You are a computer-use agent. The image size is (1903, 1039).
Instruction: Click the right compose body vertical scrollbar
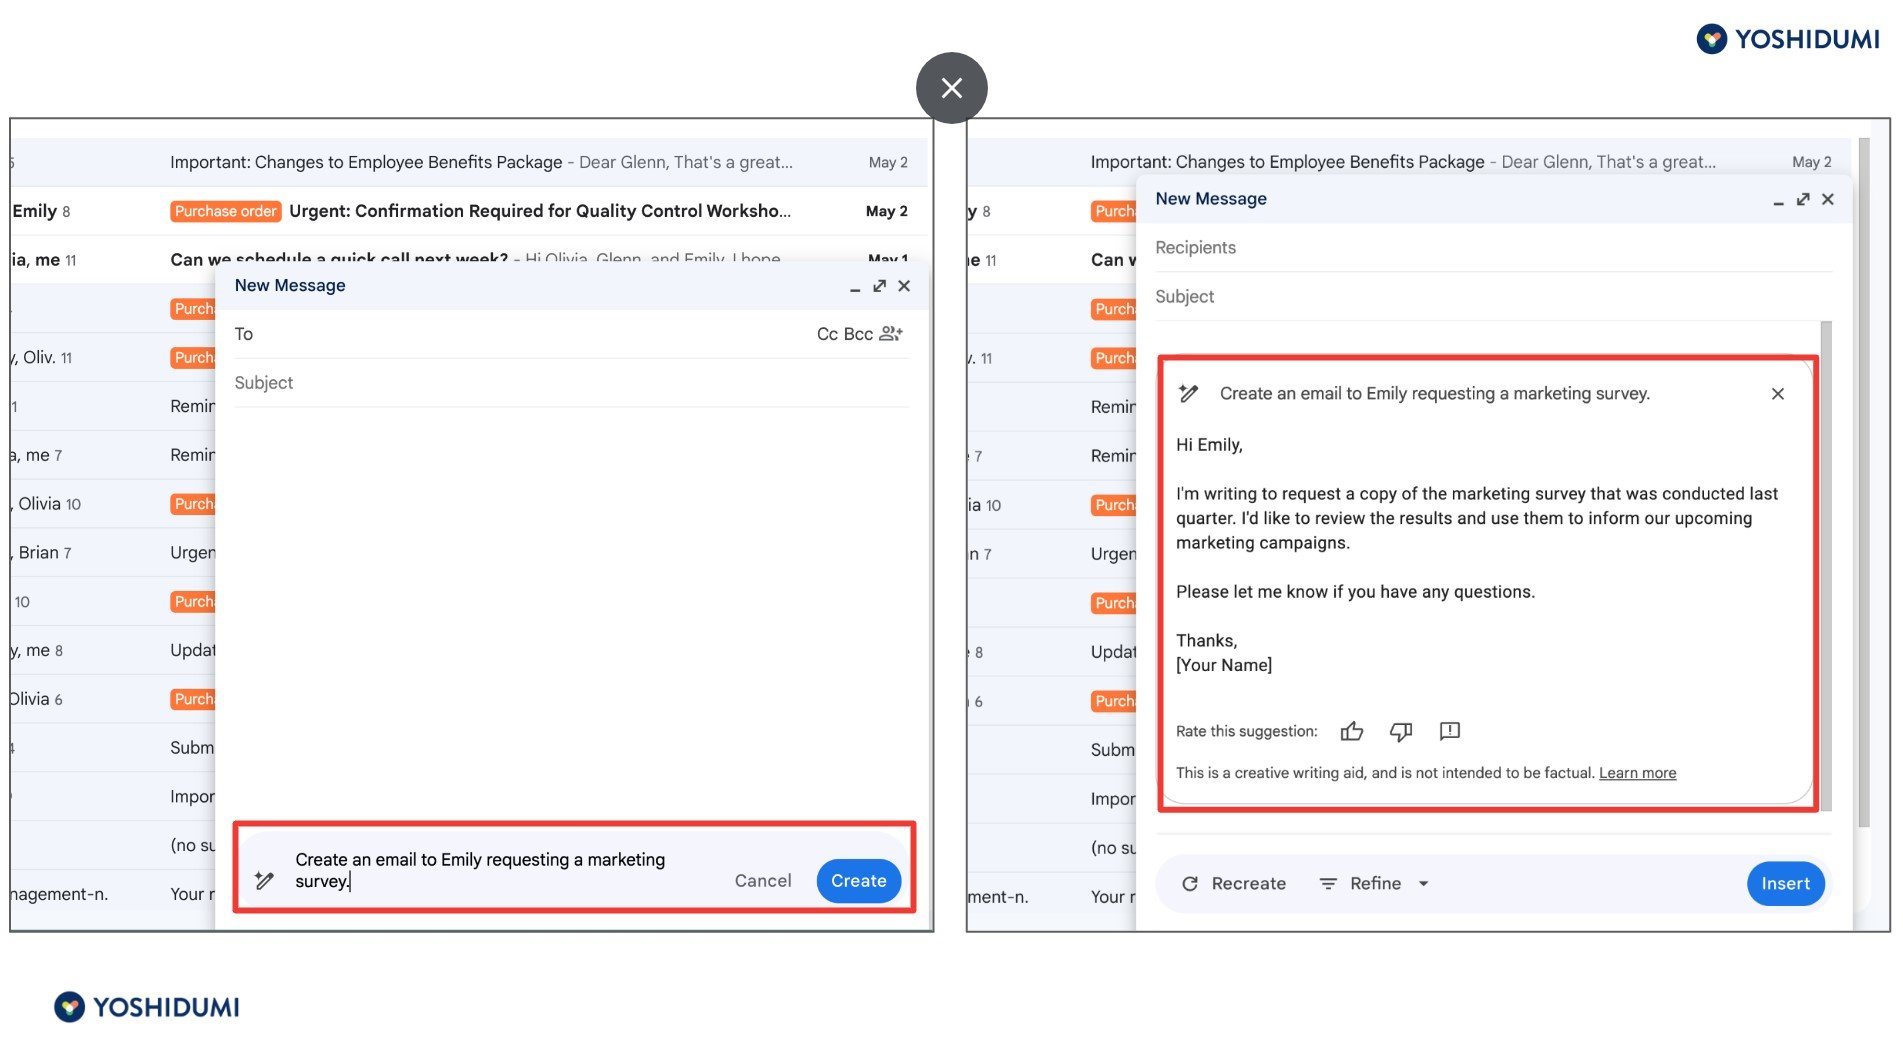tap(1826, 565)
